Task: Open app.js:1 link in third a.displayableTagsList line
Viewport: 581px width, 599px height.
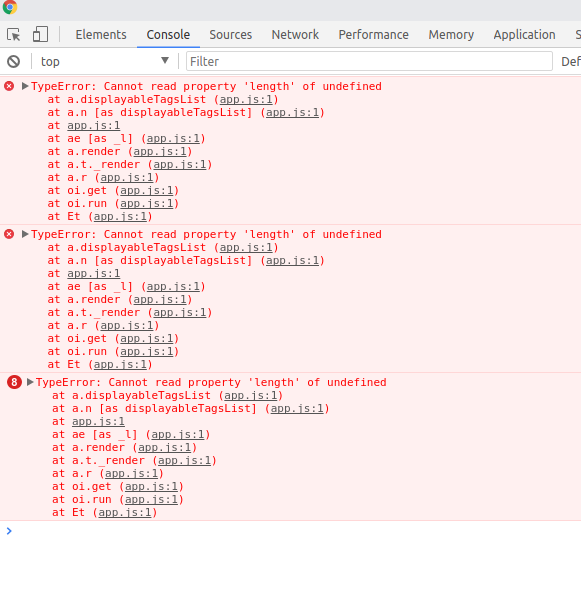Action: [x=251, y=395]
